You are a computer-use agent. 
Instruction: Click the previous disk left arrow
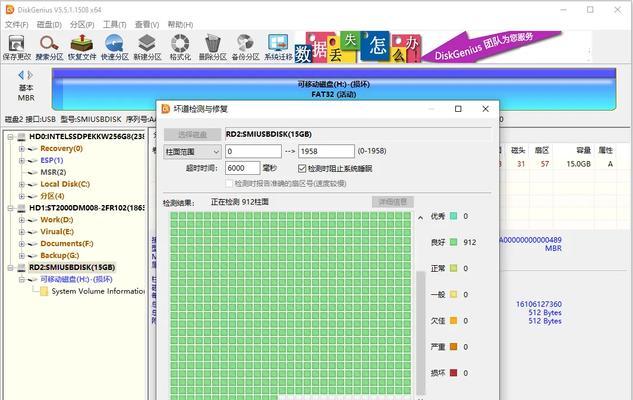tap(21, 75)
